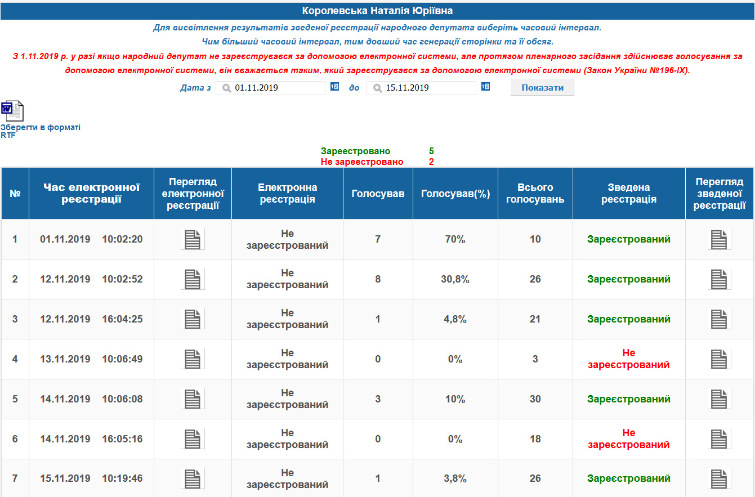Click the Зведена реєстрація column header
The image size is (755, 497).
pyautogui.click(x=628, y=193)
